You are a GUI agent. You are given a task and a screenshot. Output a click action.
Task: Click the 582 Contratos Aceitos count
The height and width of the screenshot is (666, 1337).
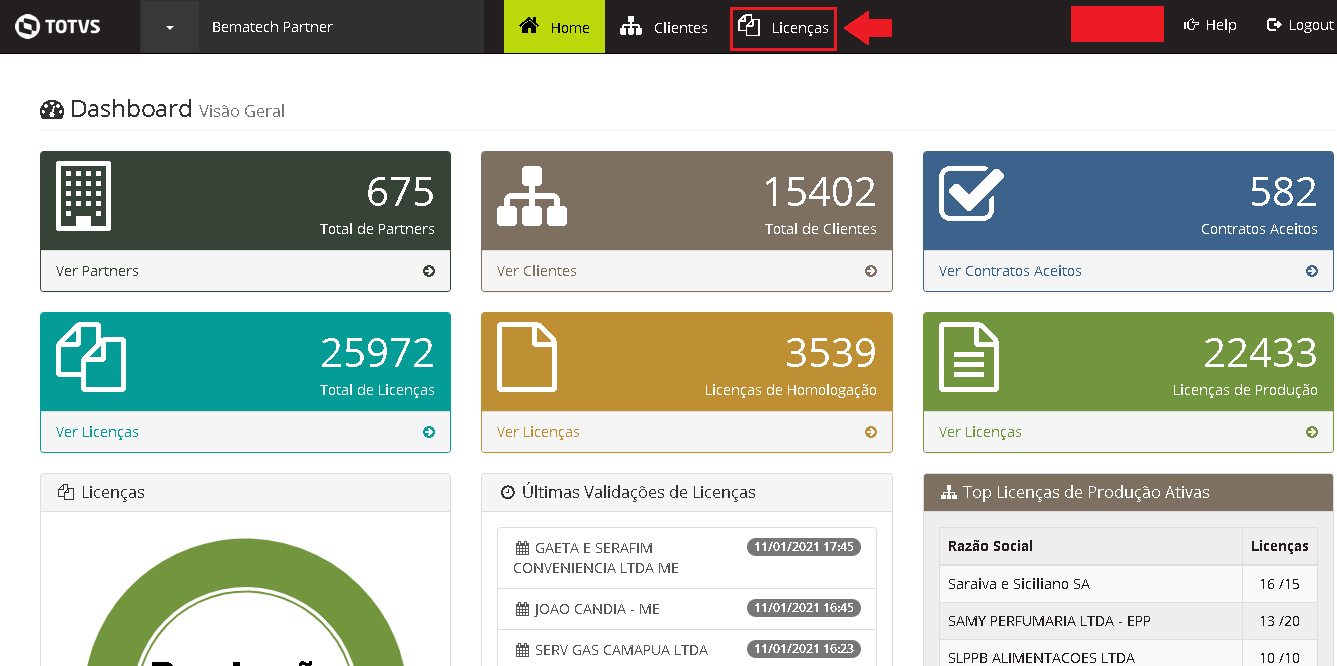click(1284, 191)
